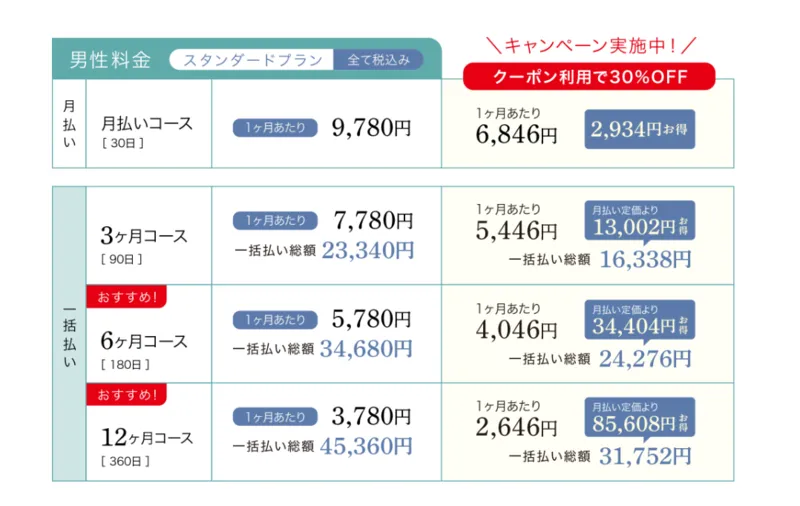Click the おすすめ! badge above 12ヶ月コース
The height and width of the screenshot is (506, 800).
click(127, 394)
